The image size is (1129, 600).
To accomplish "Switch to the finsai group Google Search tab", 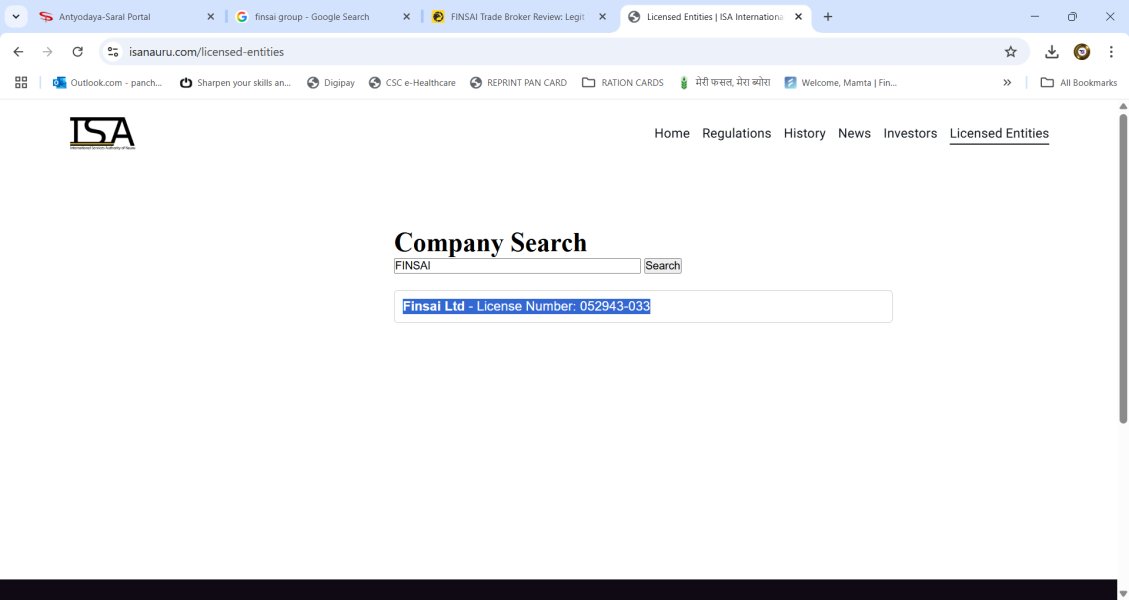I will pyautogui.click(x=323, y=17).
